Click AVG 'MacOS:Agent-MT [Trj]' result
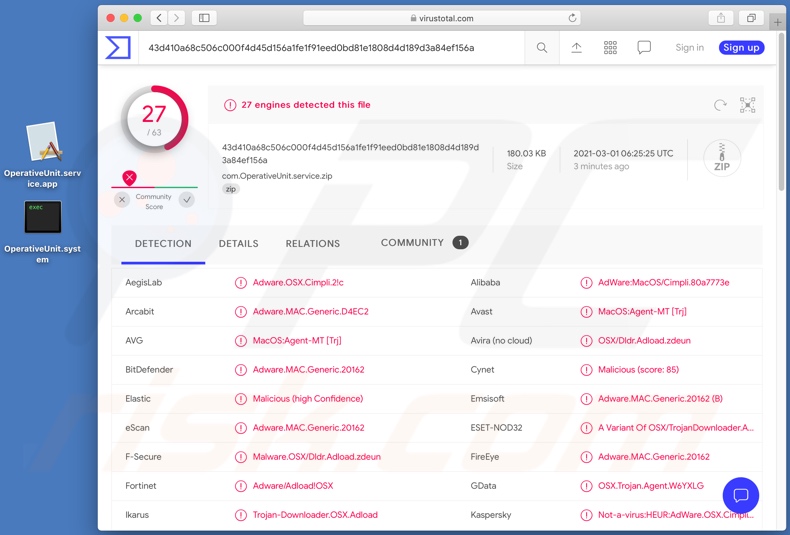 tap(297, 341)
